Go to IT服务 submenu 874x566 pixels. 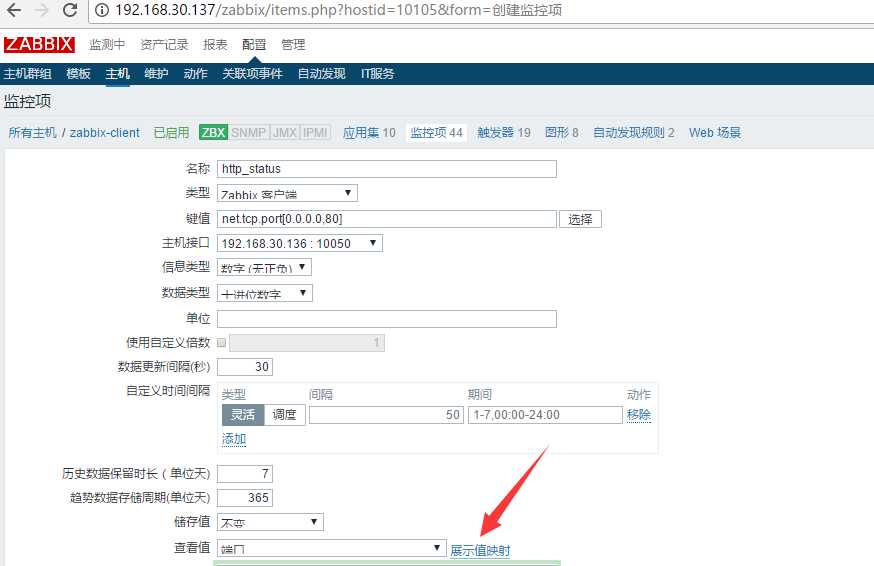pyautogui.click(x=377, y=74)
